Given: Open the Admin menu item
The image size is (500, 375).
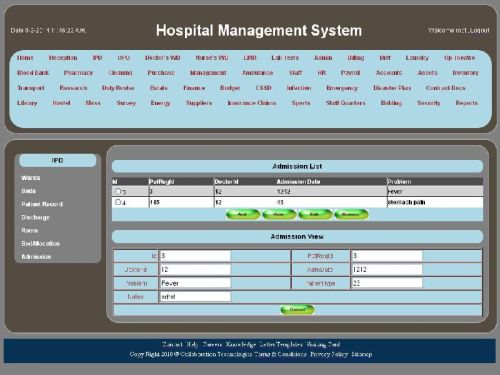Looking at the screenshot, I should [x=323, y=58].
